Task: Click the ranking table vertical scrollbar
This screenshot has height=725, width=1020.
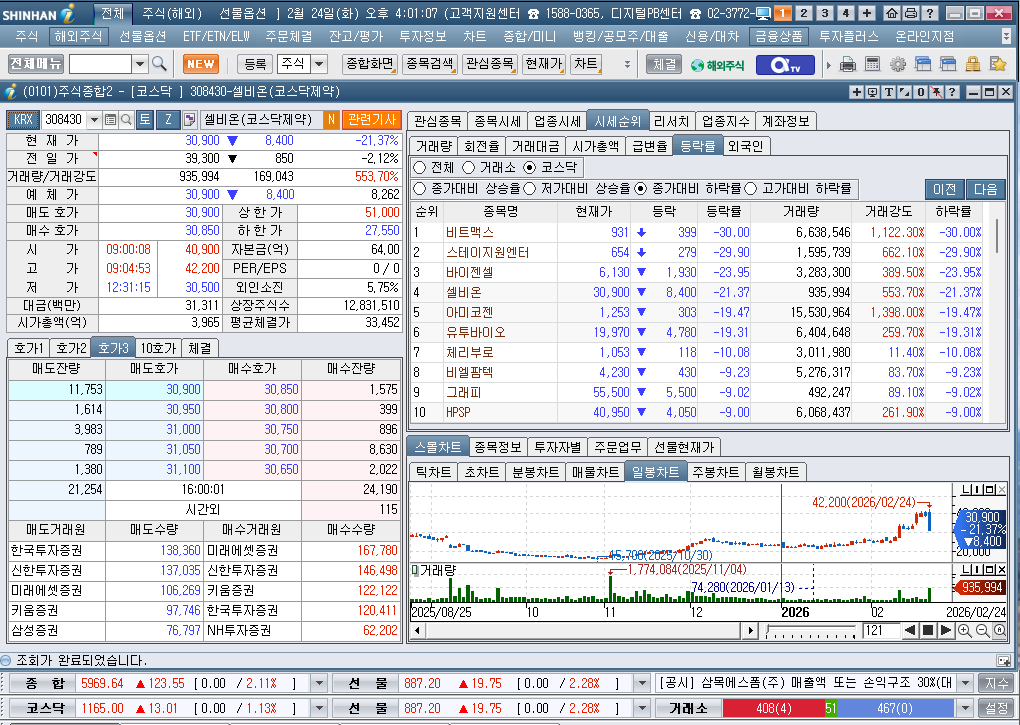Action: pos(998,235)
